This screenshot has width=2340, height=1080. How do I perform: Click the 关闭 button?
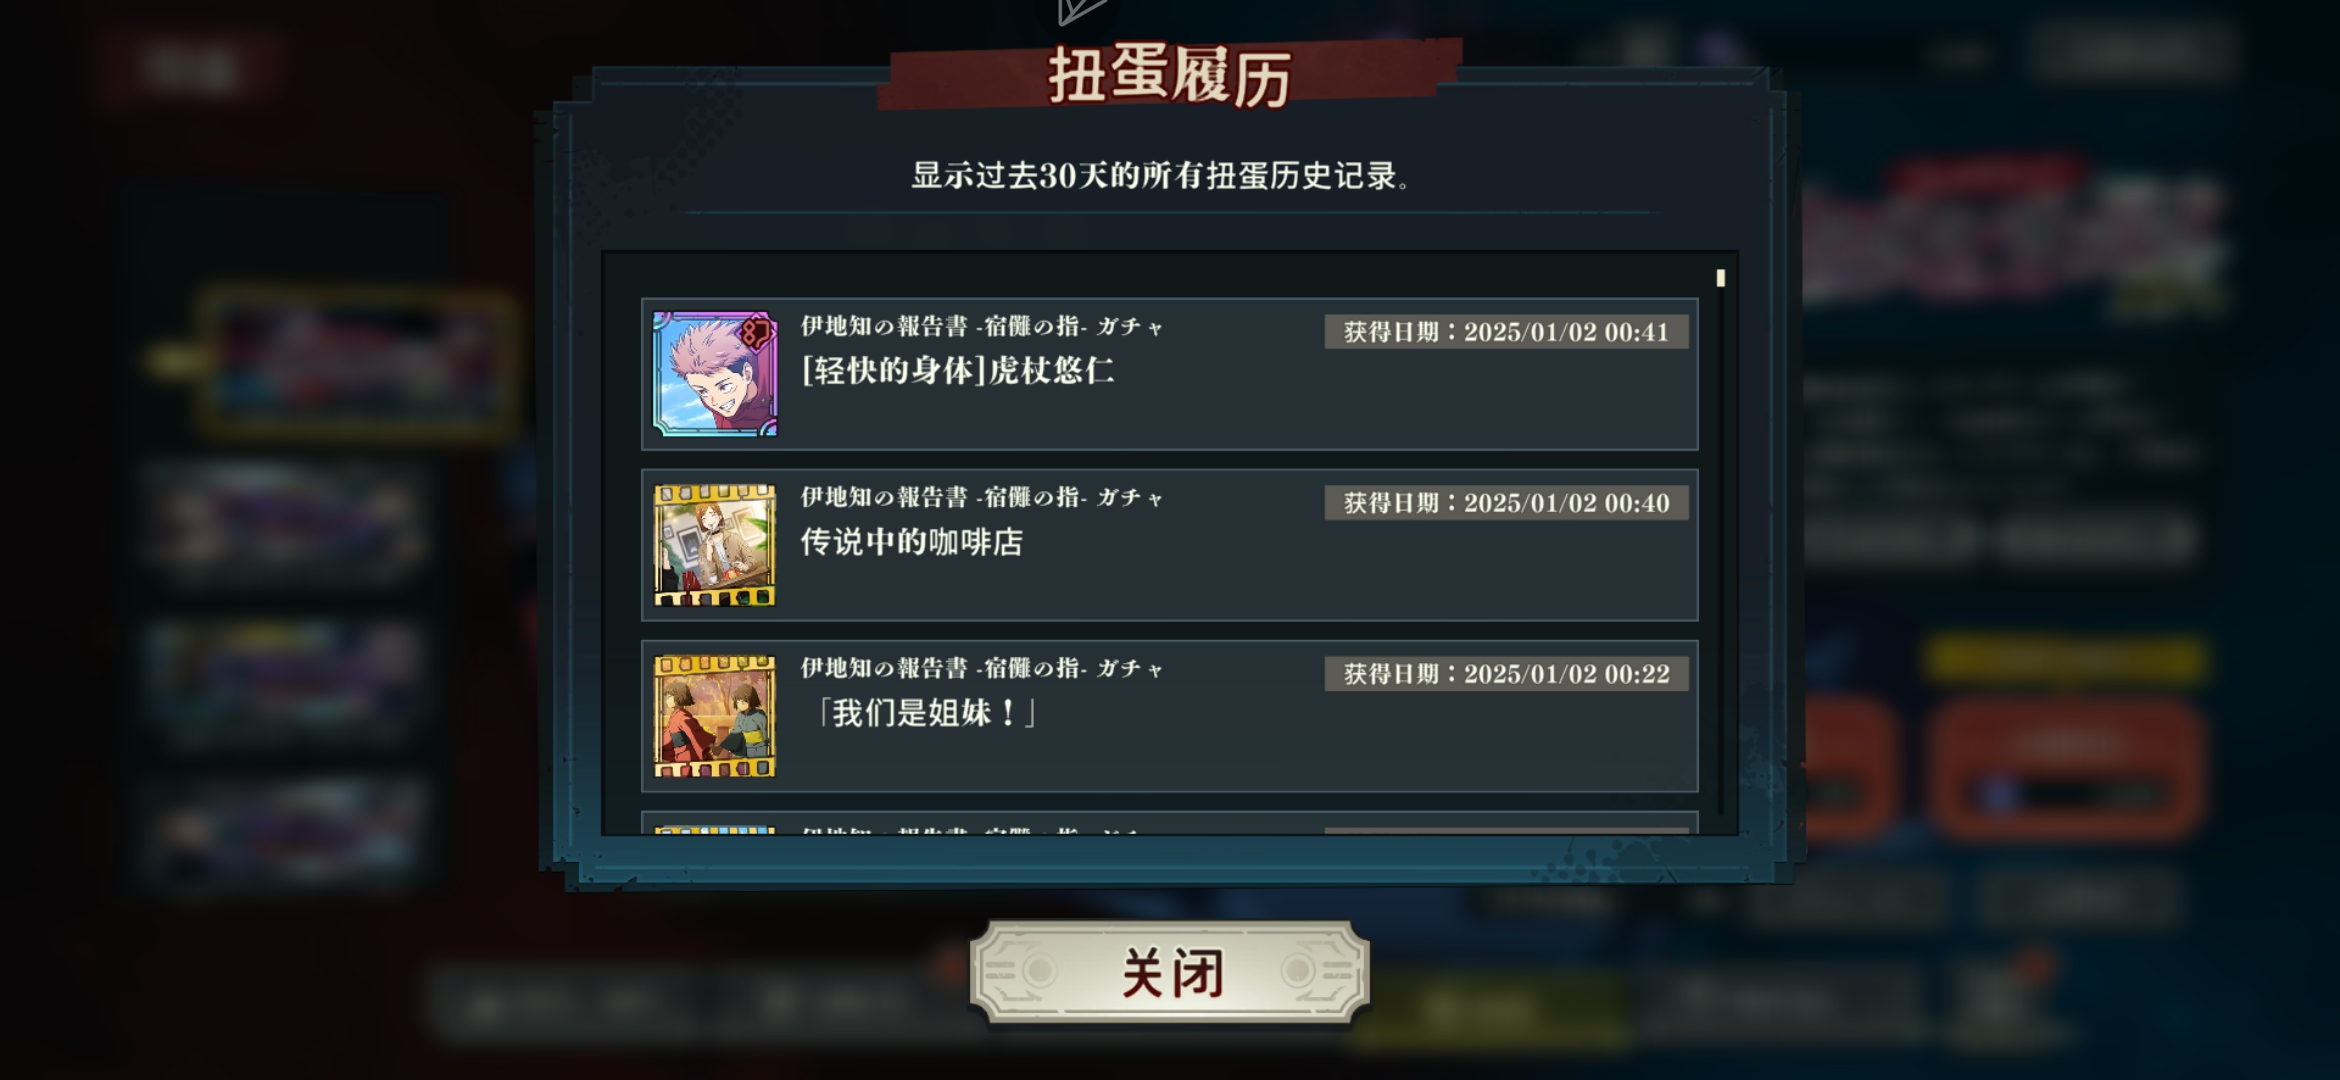[x=1169, y=972]
